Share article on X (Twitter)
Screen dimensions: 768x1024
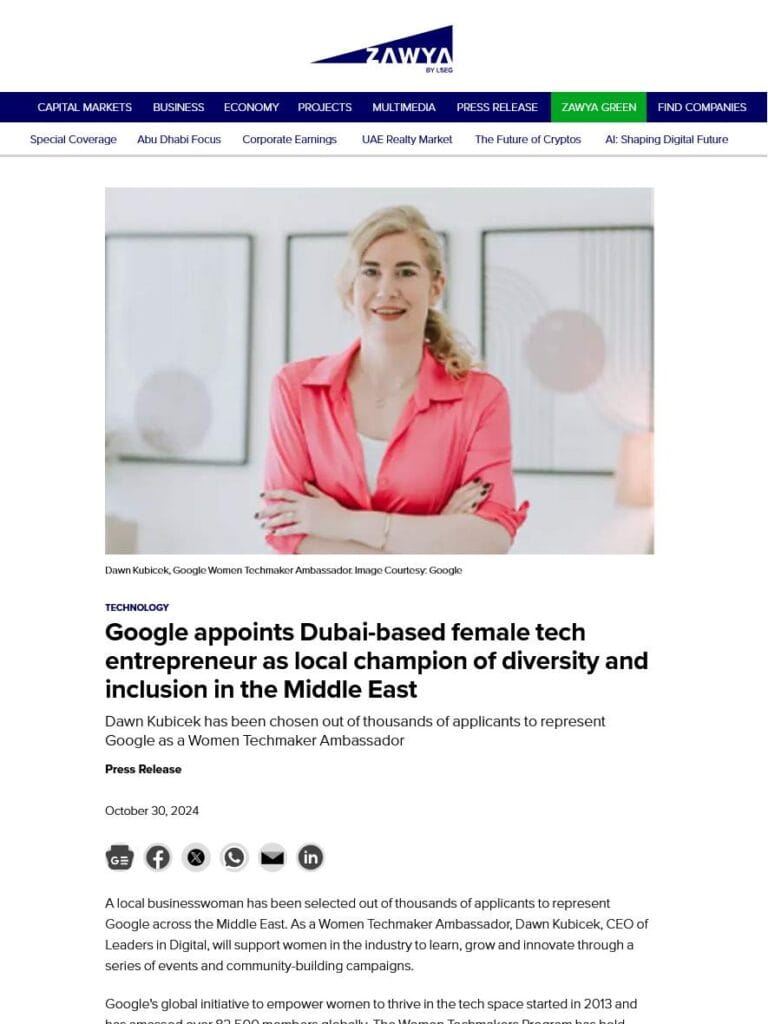tap(196, 857)
